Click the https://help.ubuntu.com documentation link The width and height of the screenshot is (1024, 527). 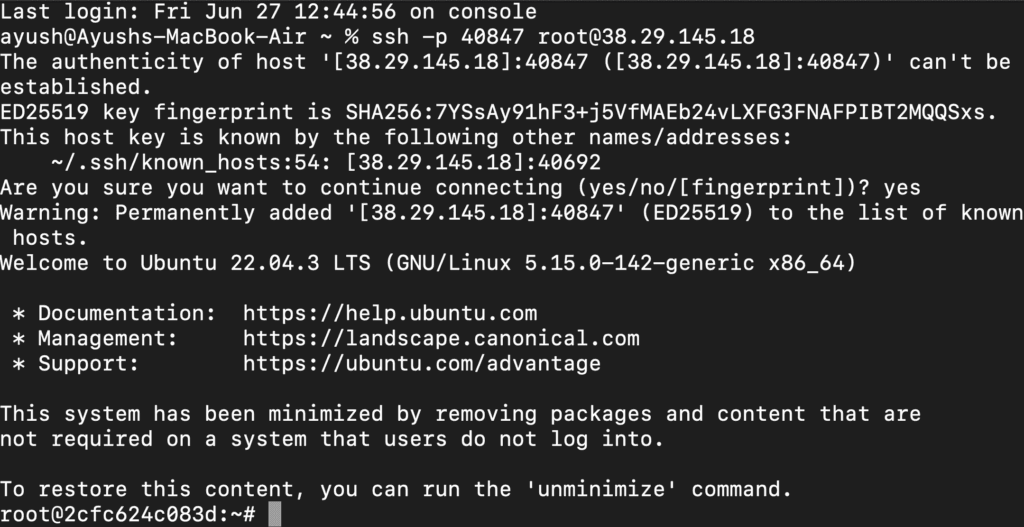pos(390,313)
